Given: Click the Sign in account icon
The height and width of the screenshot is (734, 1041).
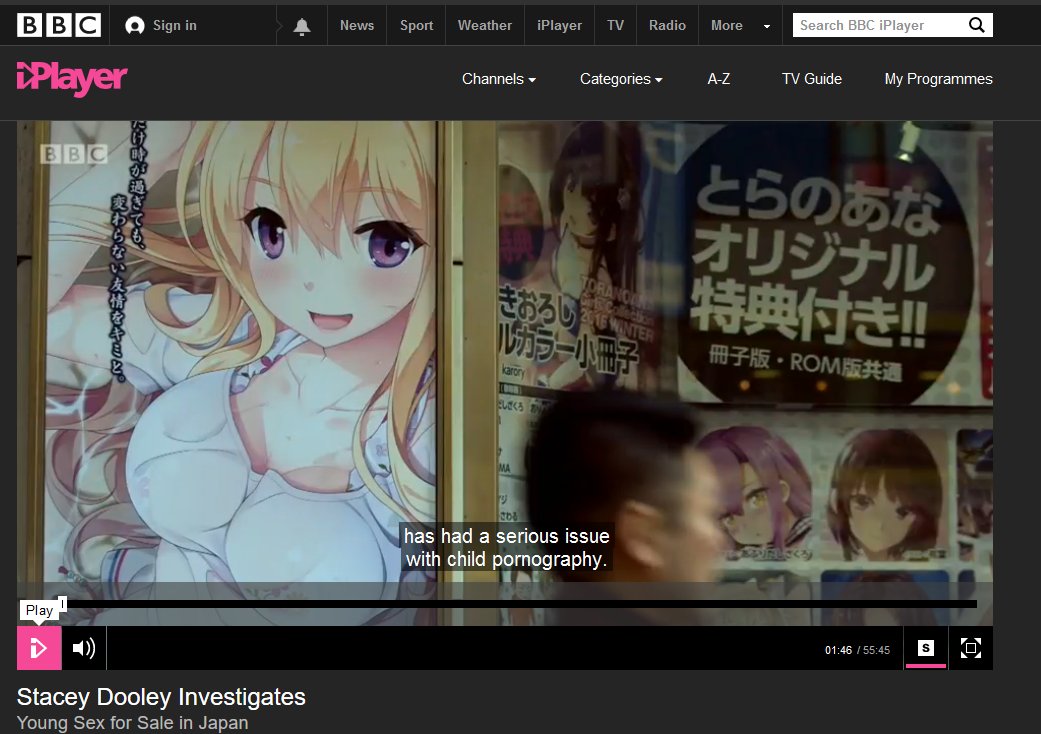Looking at the screenshot, I should click(135, 26).
